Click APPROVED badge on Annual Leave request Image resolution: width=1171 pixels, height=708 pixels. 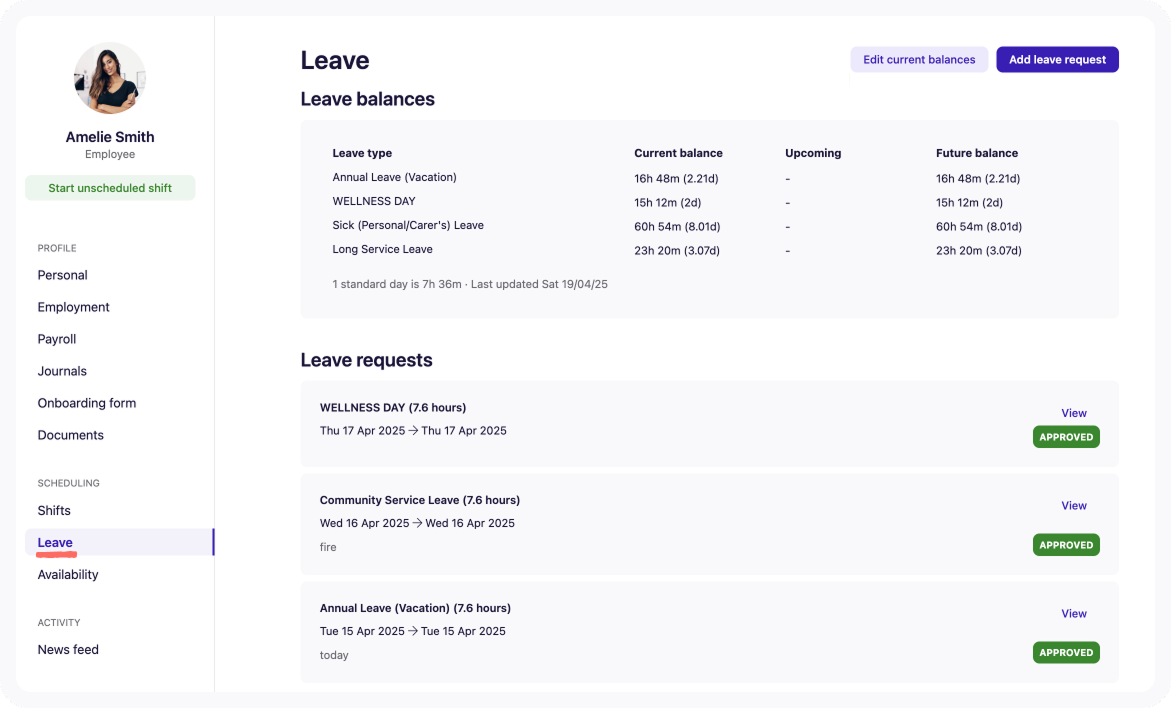coord(1066,653)
